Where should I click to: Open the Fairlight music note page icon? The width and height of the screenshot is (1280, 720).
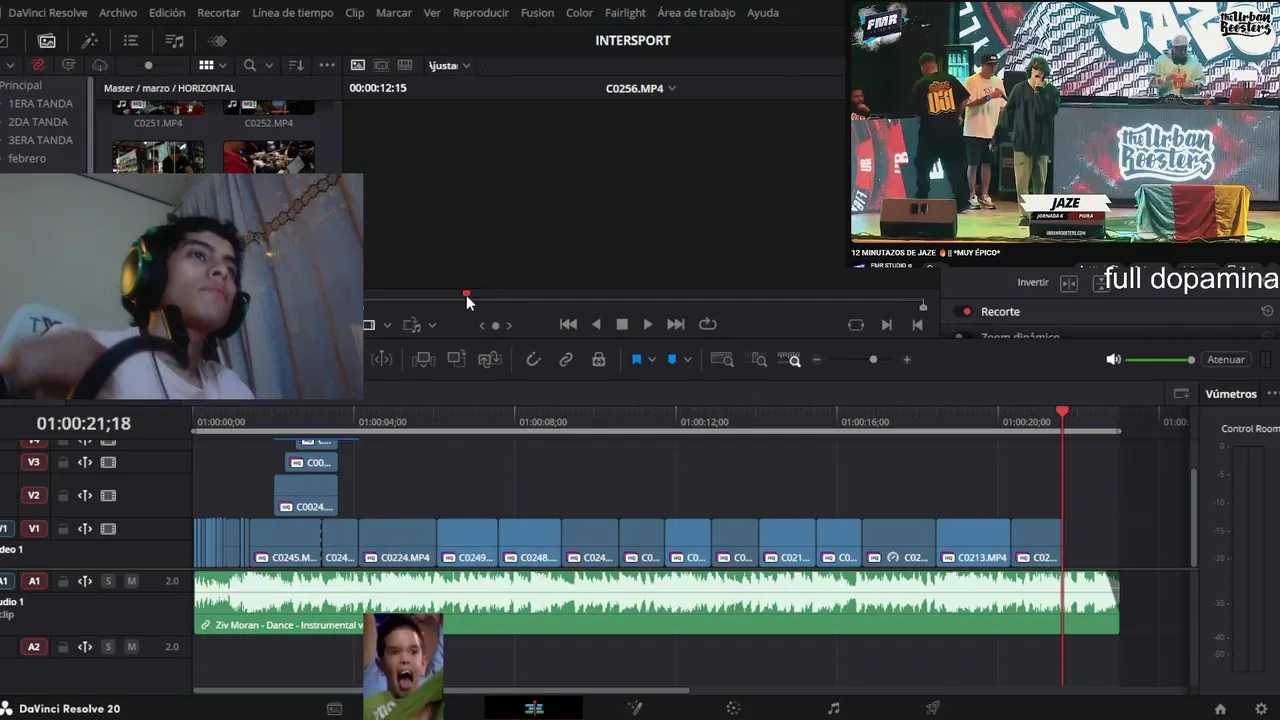834,708
